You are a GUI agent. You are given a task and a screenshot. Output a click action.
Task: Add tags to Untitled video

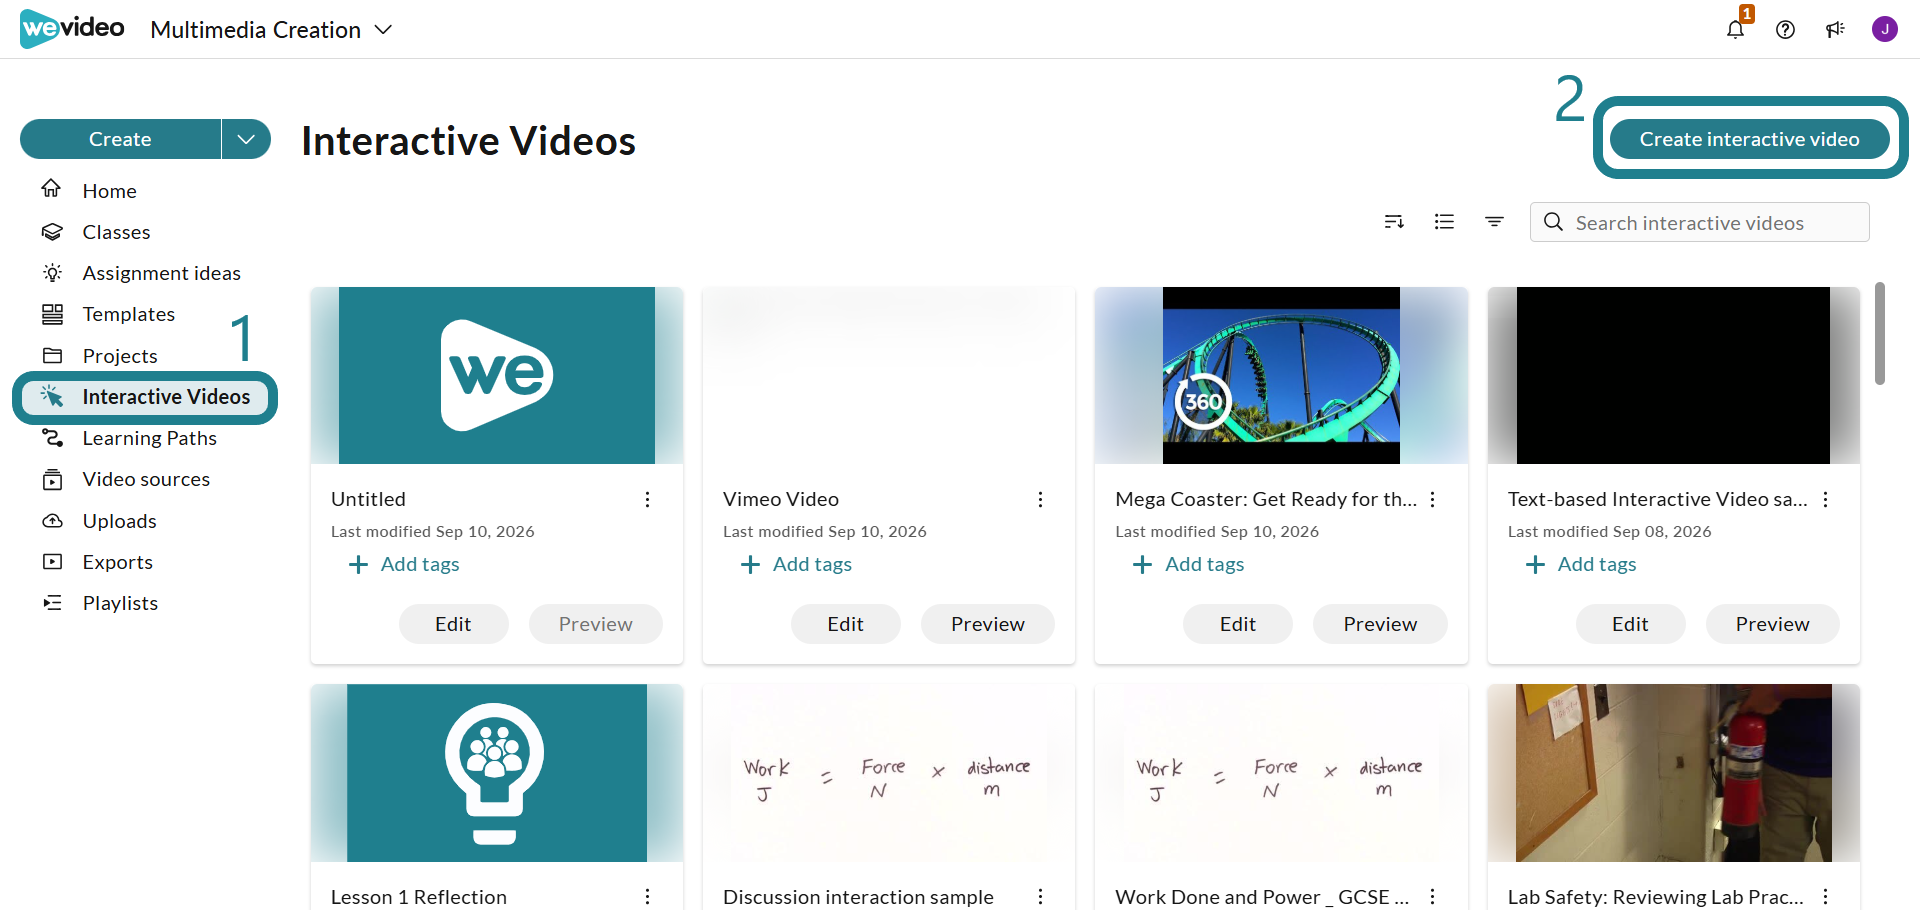[x=404, y=564]
